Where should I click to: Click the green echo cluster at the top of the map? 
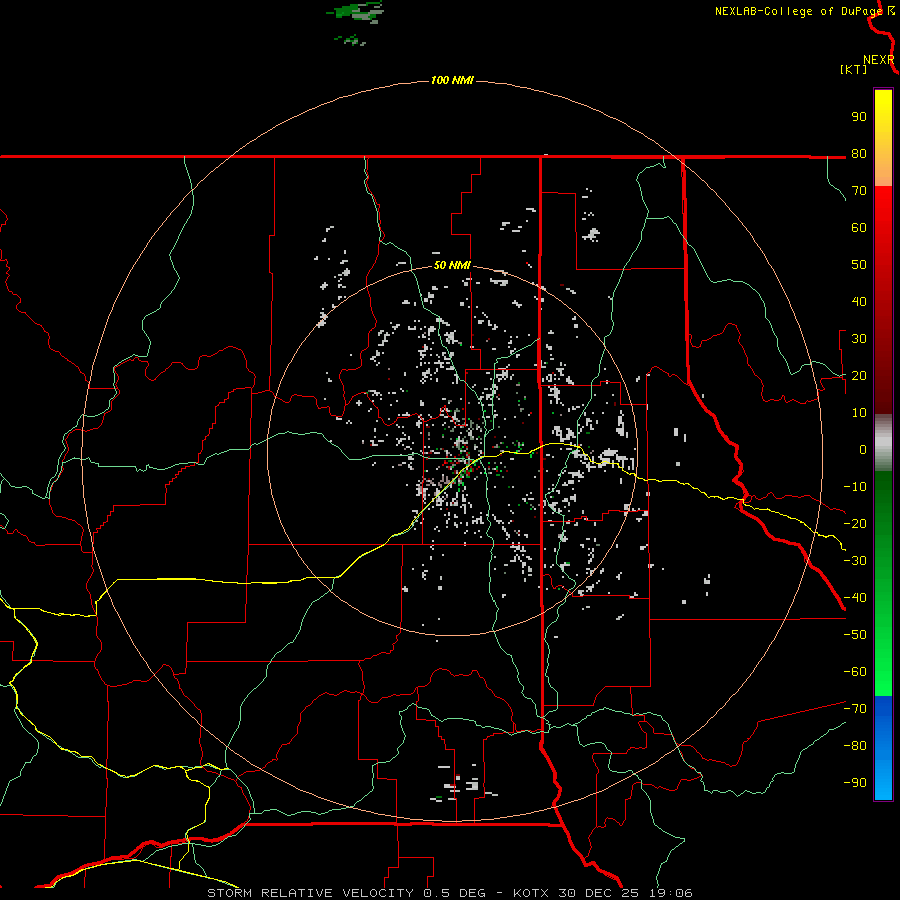click(x=356, y=11)
